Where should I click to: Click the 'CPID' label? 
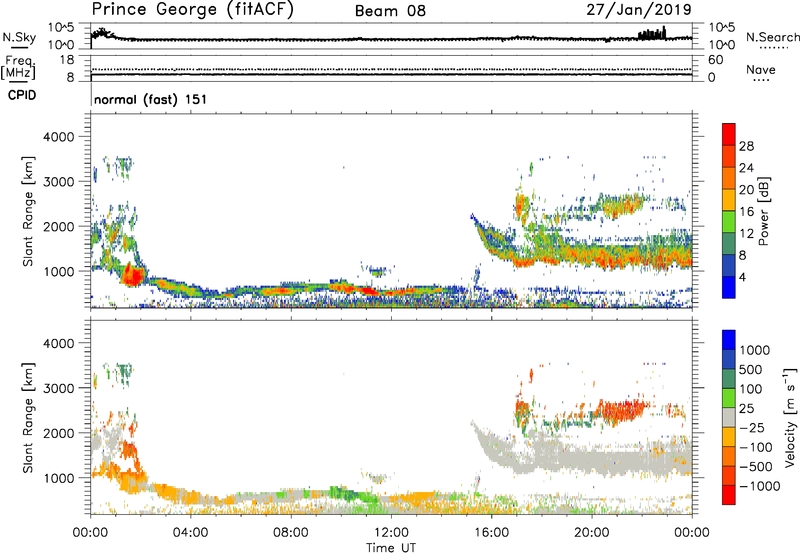[x=22, y=95]
